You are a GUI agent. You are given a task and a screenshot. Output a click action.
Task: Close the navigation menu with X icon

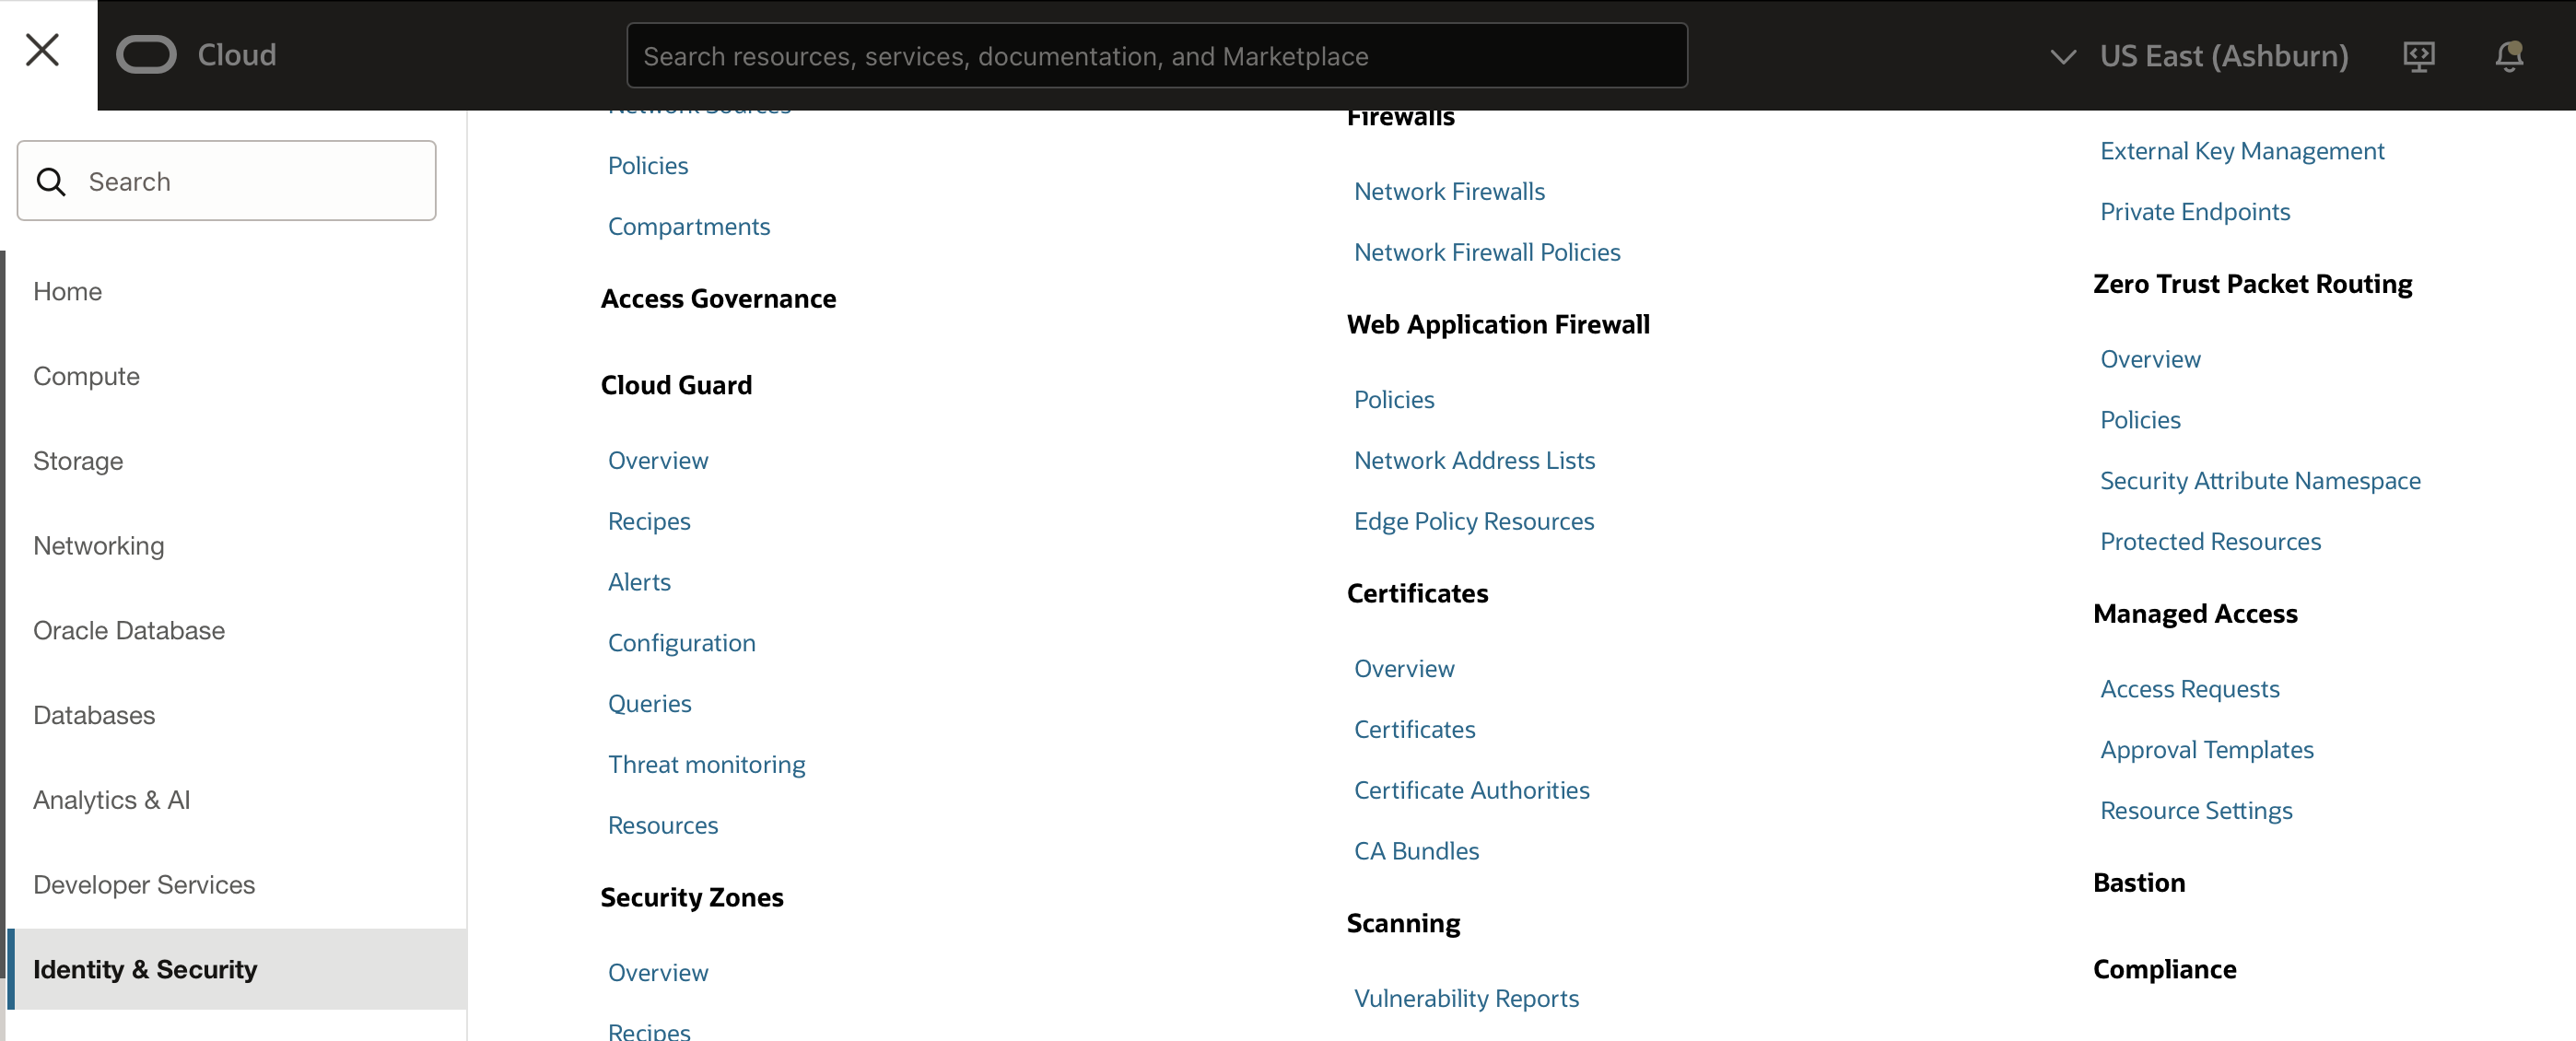42,50
